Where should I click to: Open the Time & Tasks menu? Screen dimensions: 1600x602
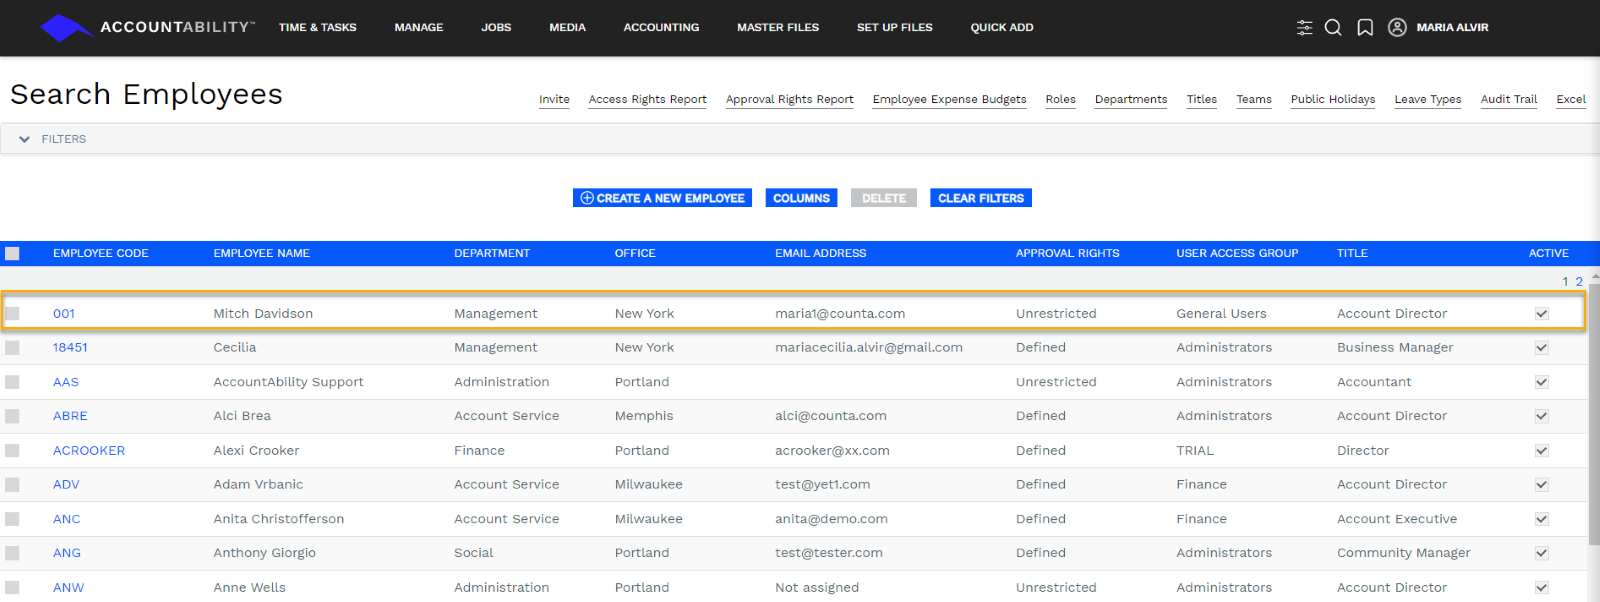317,28
